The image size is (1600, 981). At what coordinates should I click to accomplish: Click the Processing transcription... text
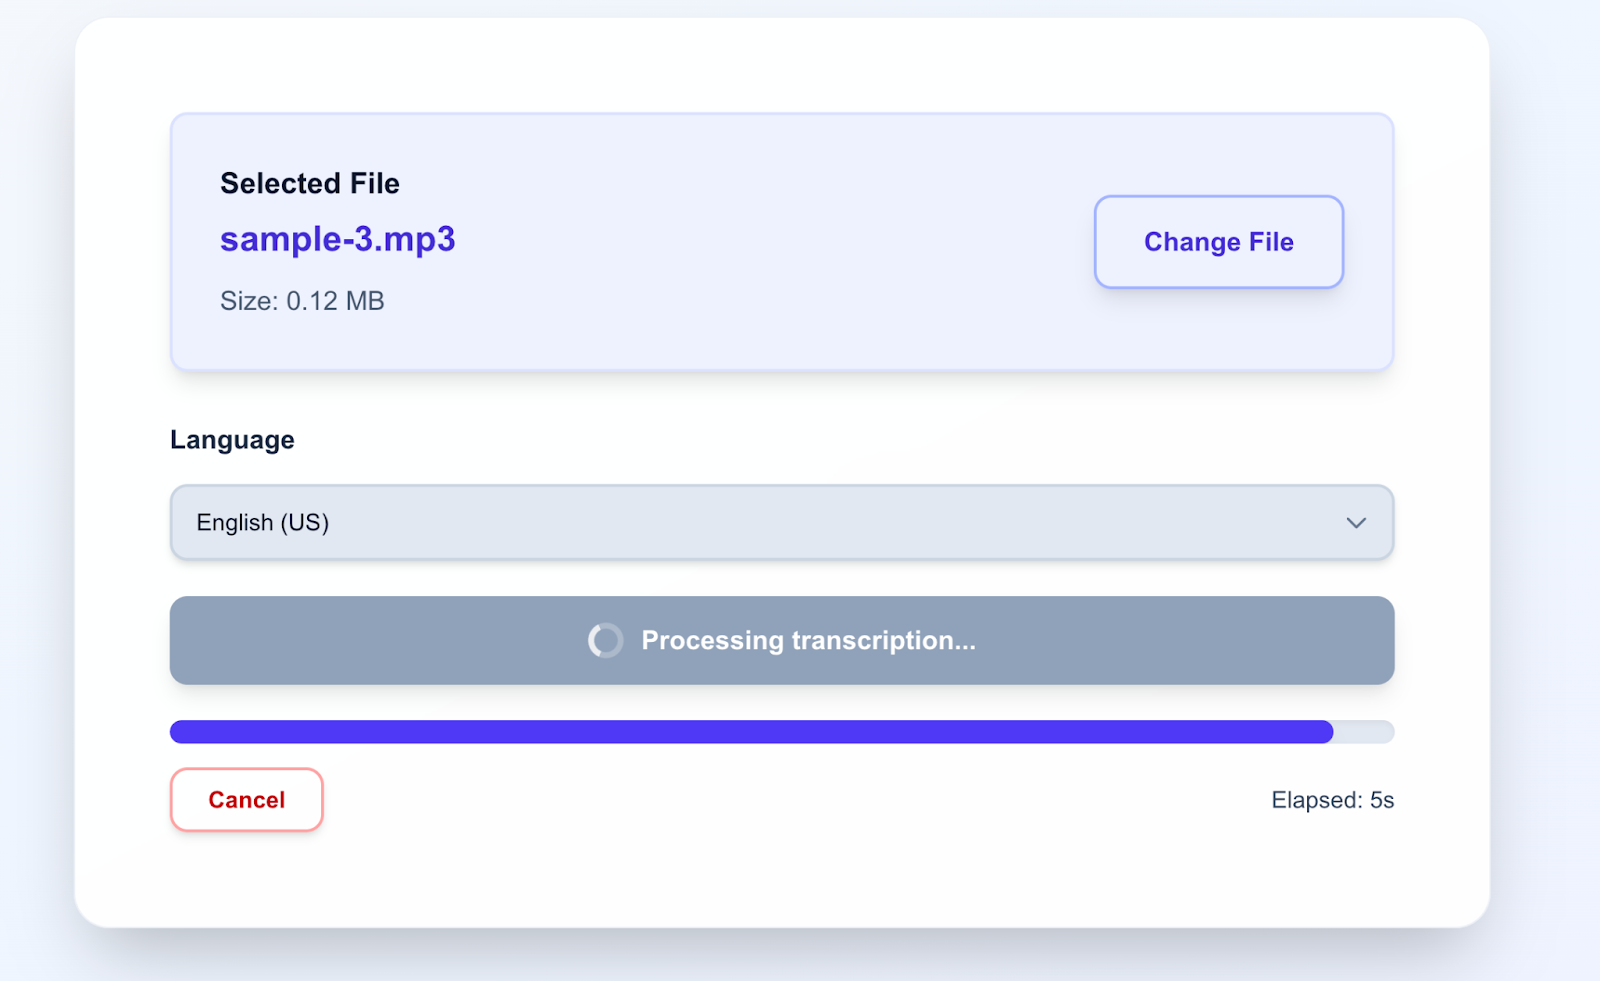tap(808, 640)
